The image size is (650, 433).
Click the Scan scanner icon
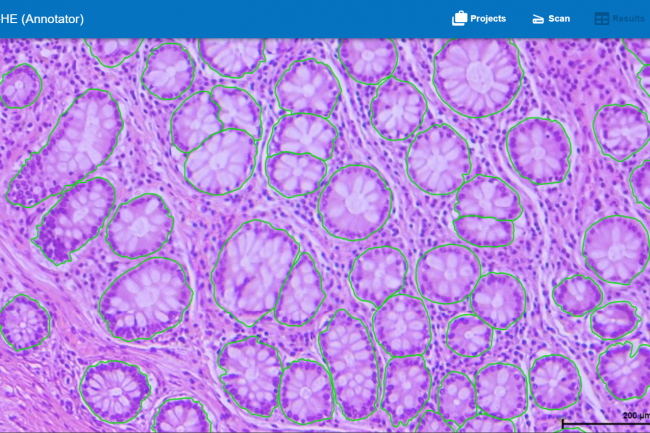538,18
